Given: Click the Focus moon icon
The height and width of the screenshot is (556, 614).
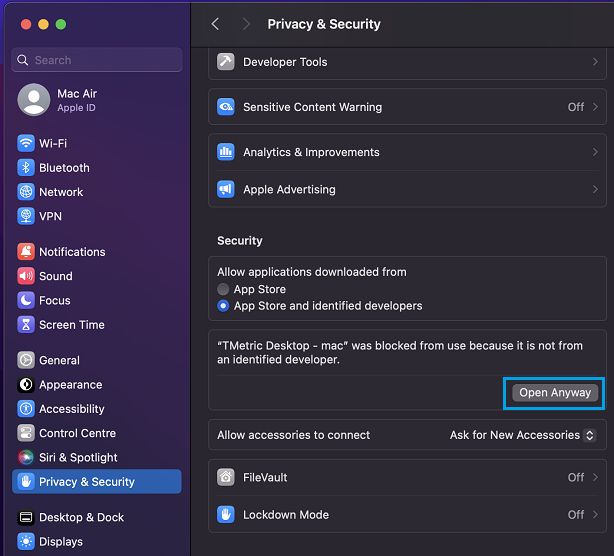Looking at the screenshot, I should [26, 300].
